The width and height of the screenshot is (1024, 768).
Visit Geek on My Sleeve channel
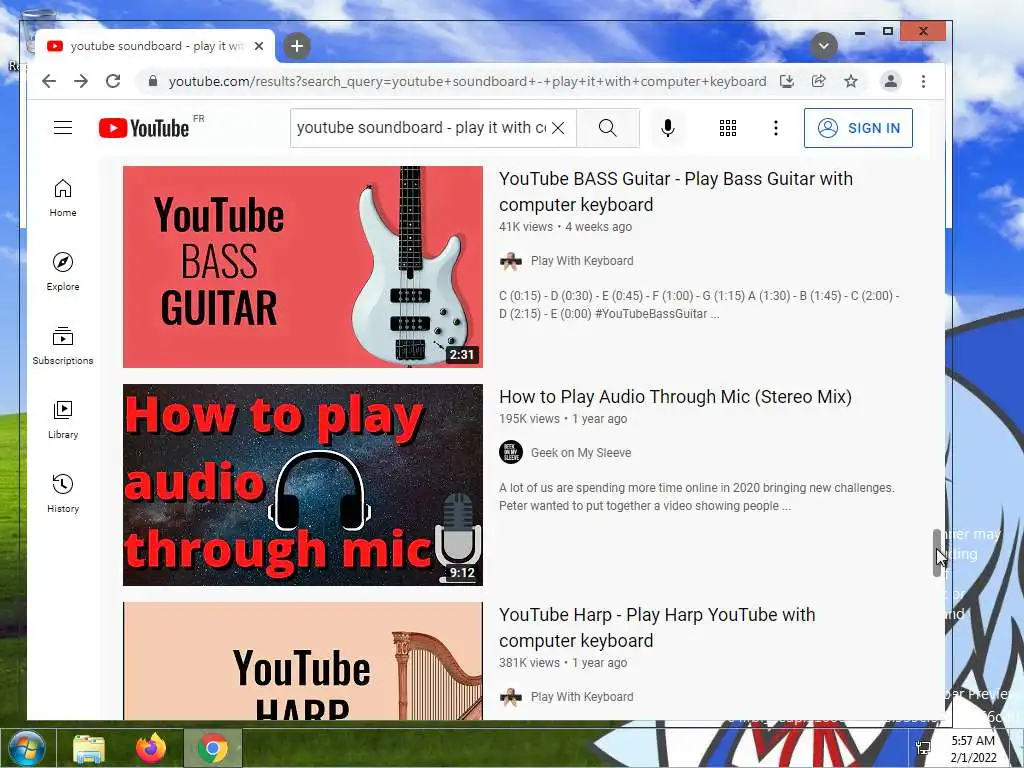click(x=581, y=453)
